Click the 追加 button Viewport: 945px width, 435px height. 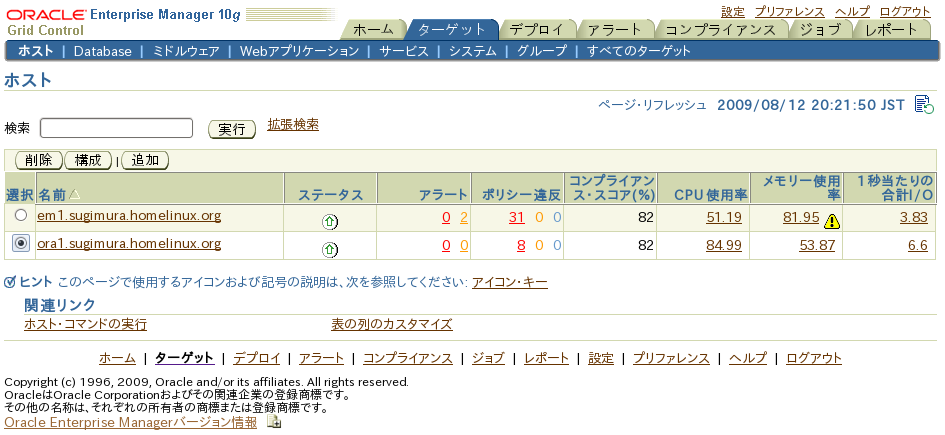145,160
